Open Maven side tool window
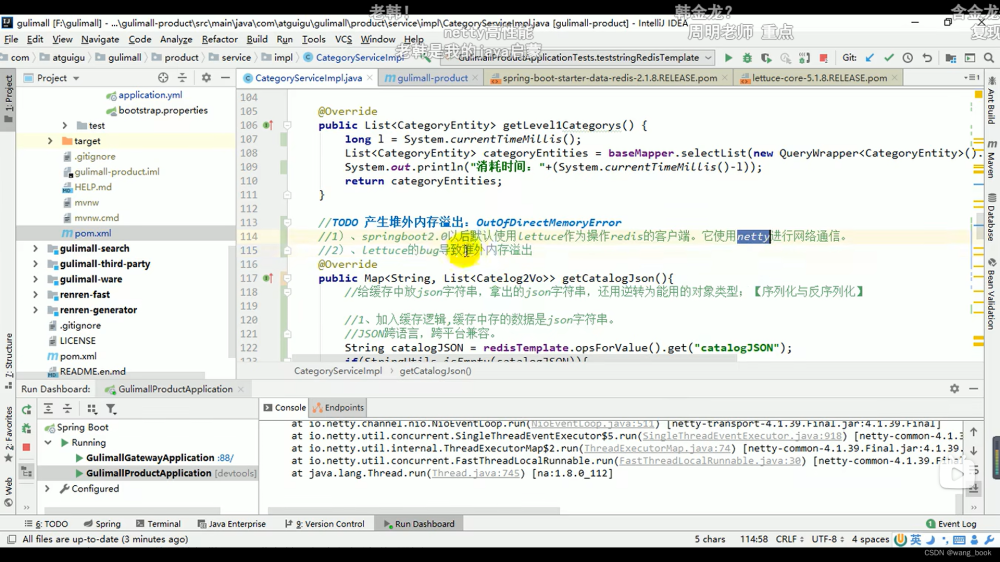Image resolution: width=1000 pixels, height=562 pixels. pos(992,159)
